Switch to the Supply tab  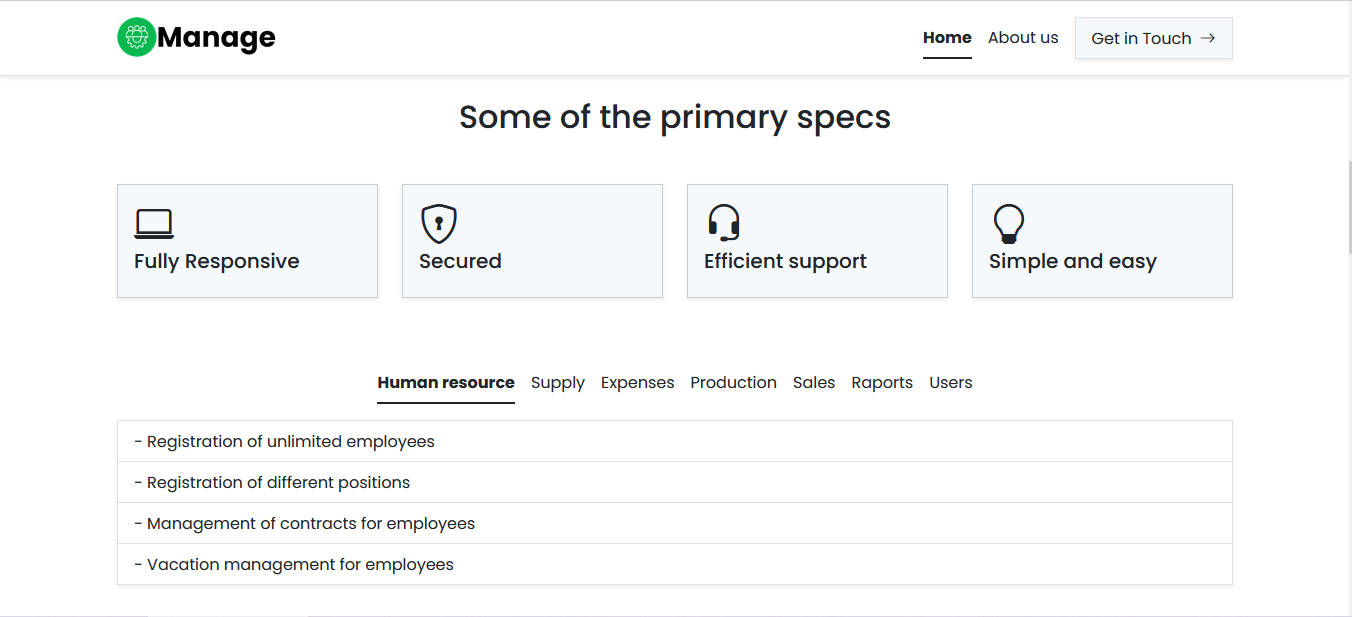coord(558,383)
